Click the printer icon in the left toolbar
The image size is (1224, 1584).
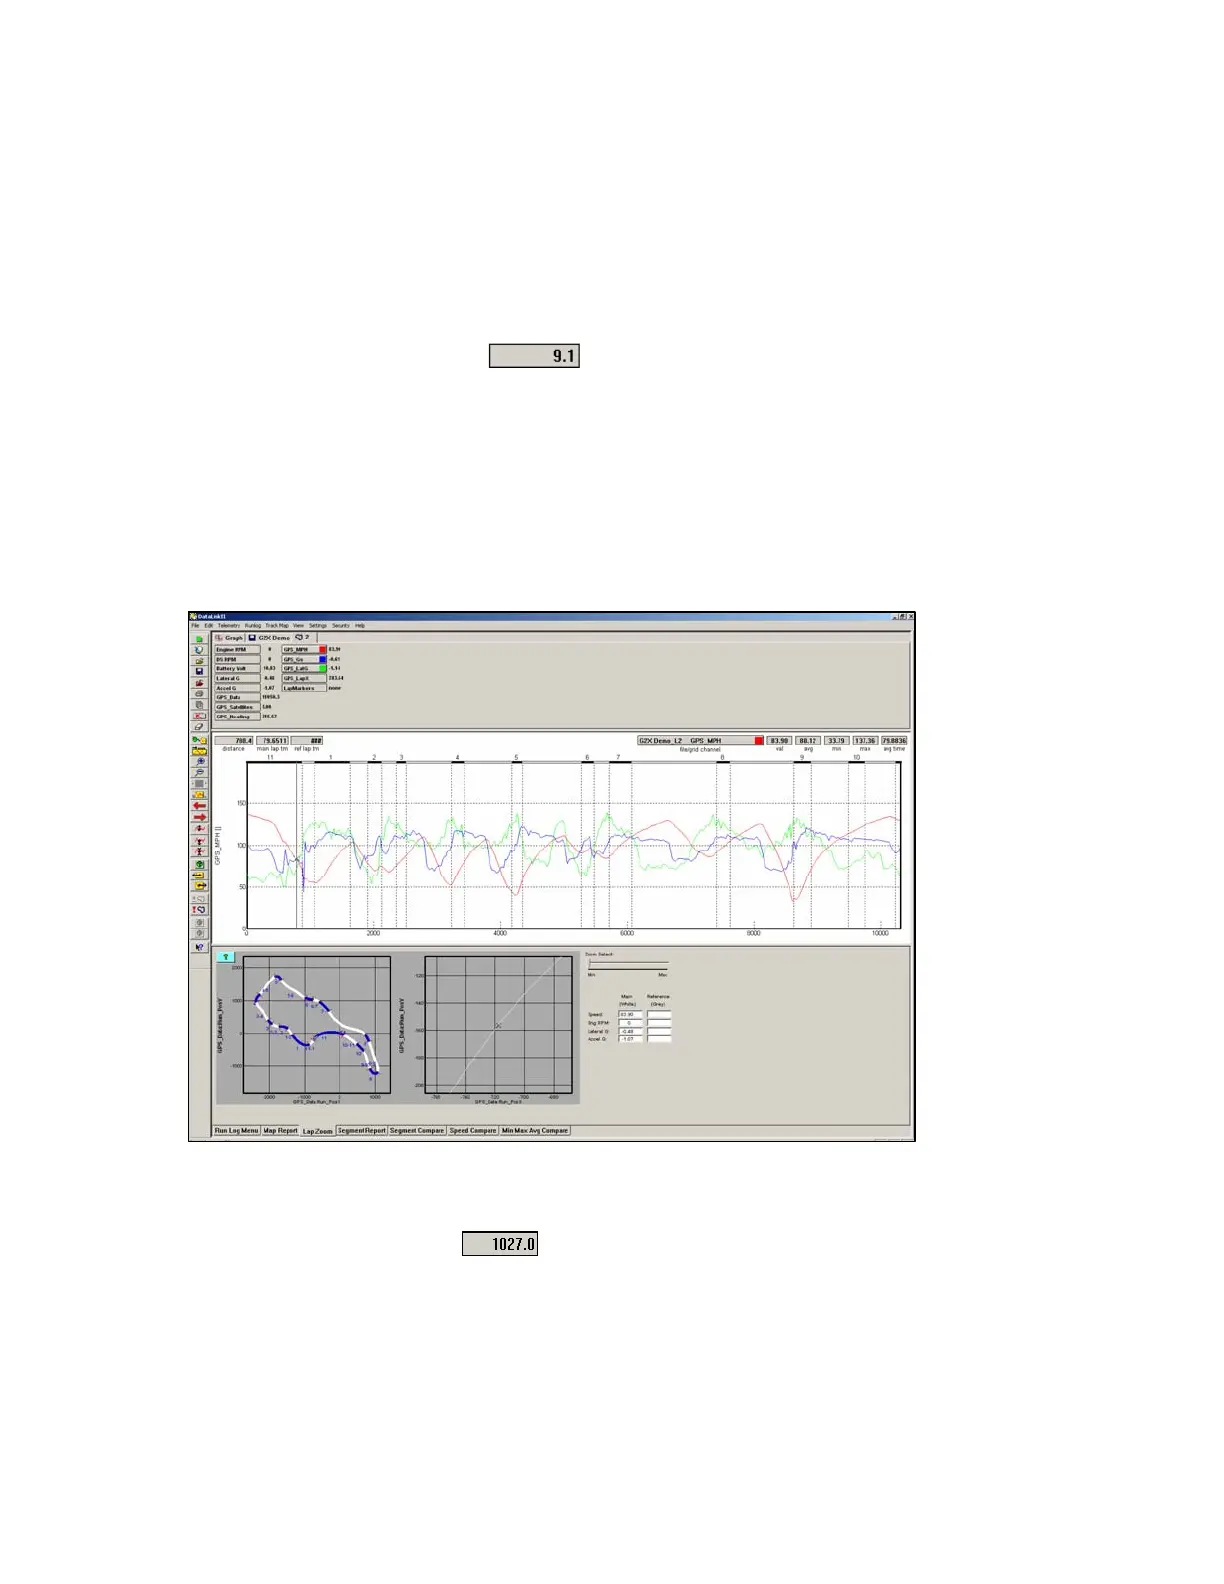199,694
